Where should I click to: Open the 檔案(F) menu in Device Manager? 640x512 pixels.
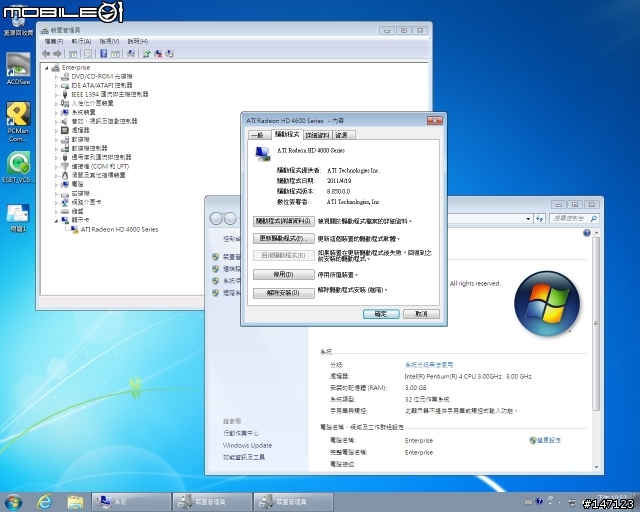53,41
